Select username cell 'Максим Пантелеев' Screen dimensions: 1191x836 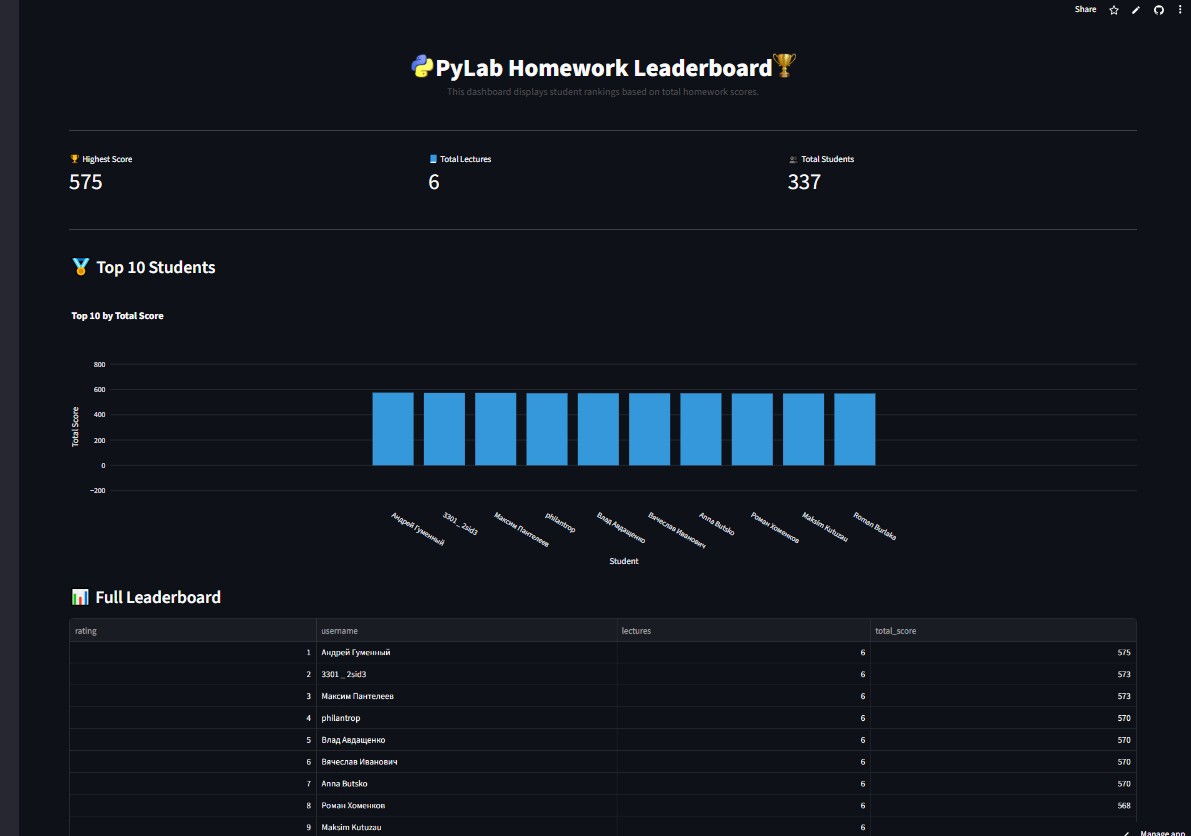466,696
